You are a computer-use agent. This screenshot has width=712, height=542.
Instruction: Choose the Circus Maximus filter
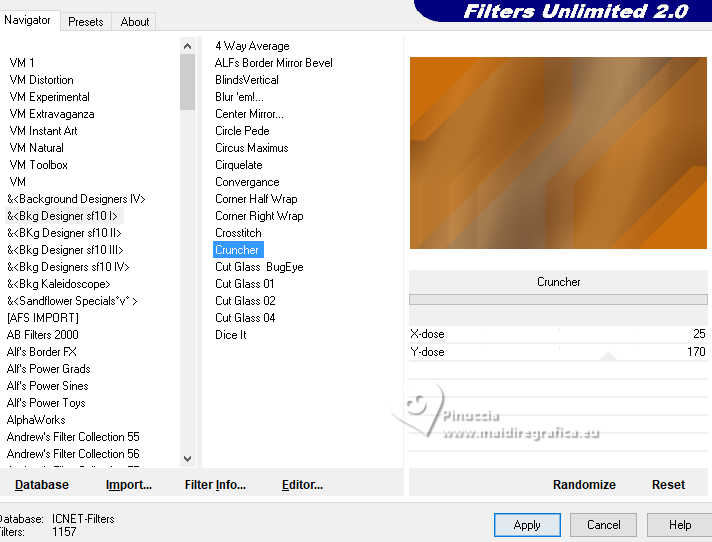tap(252, 148)
